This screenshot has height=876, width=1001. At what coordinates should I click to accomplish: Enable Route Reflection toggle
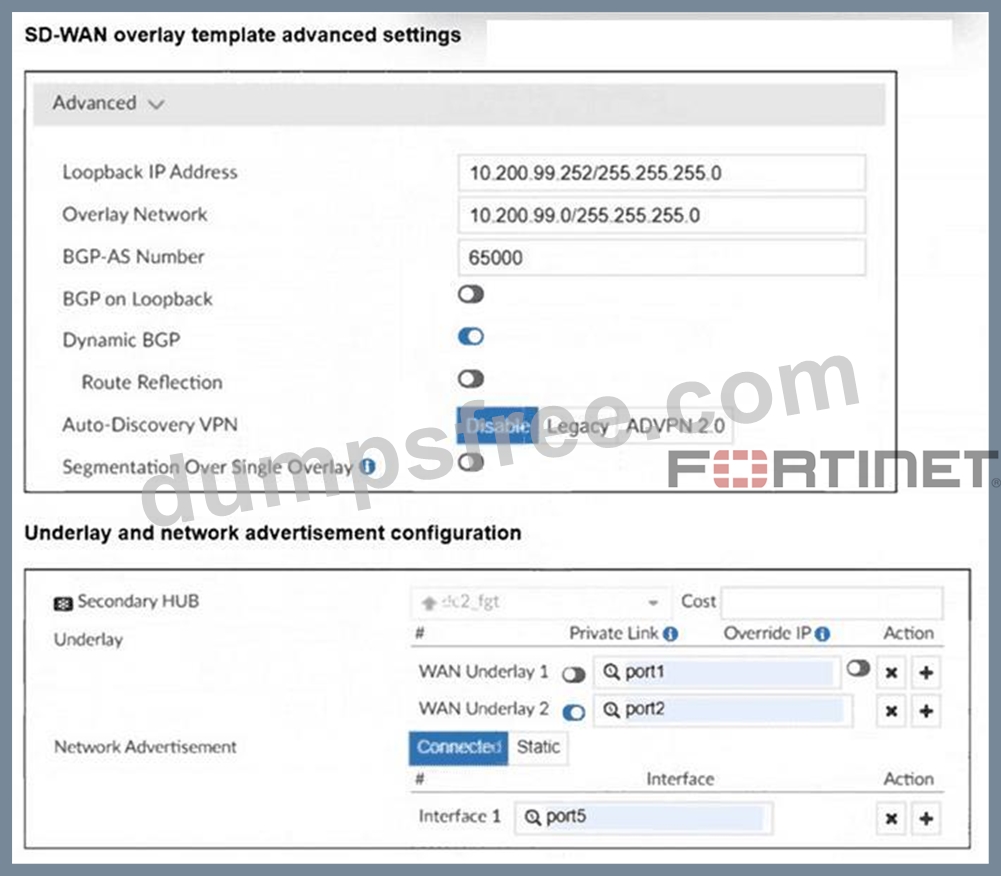pyautogui.click(x=470, y=379)
